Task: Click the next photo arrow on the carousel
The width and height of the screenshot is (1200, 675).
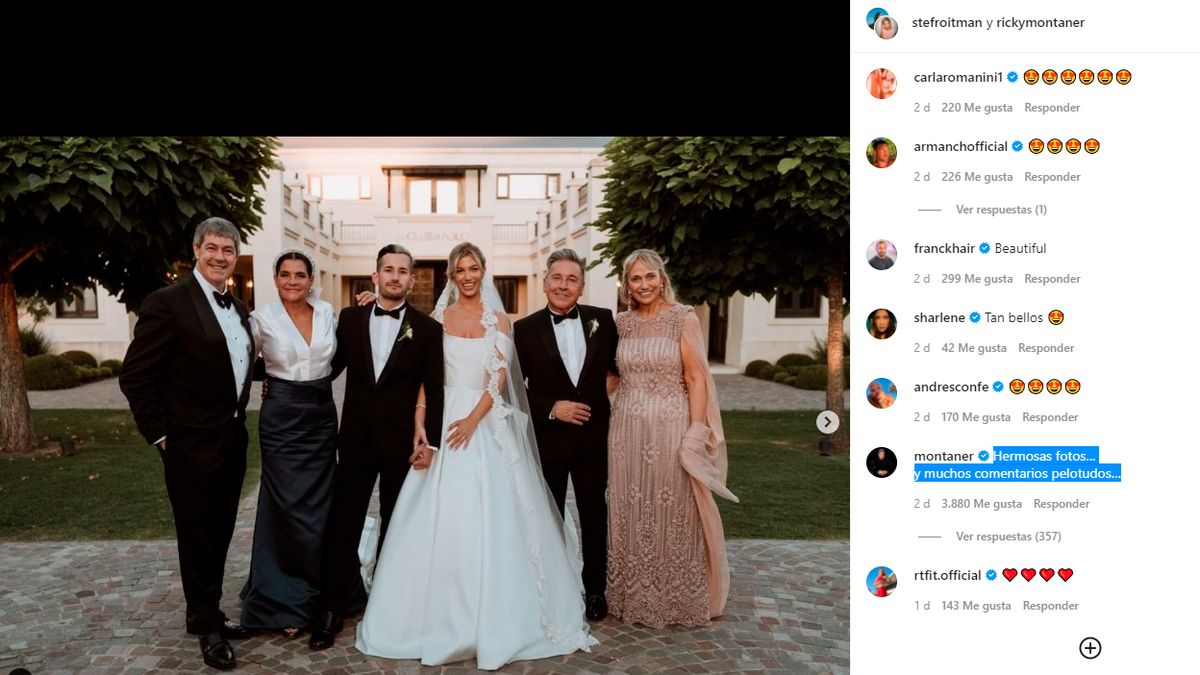Action: tap(827, 422)
